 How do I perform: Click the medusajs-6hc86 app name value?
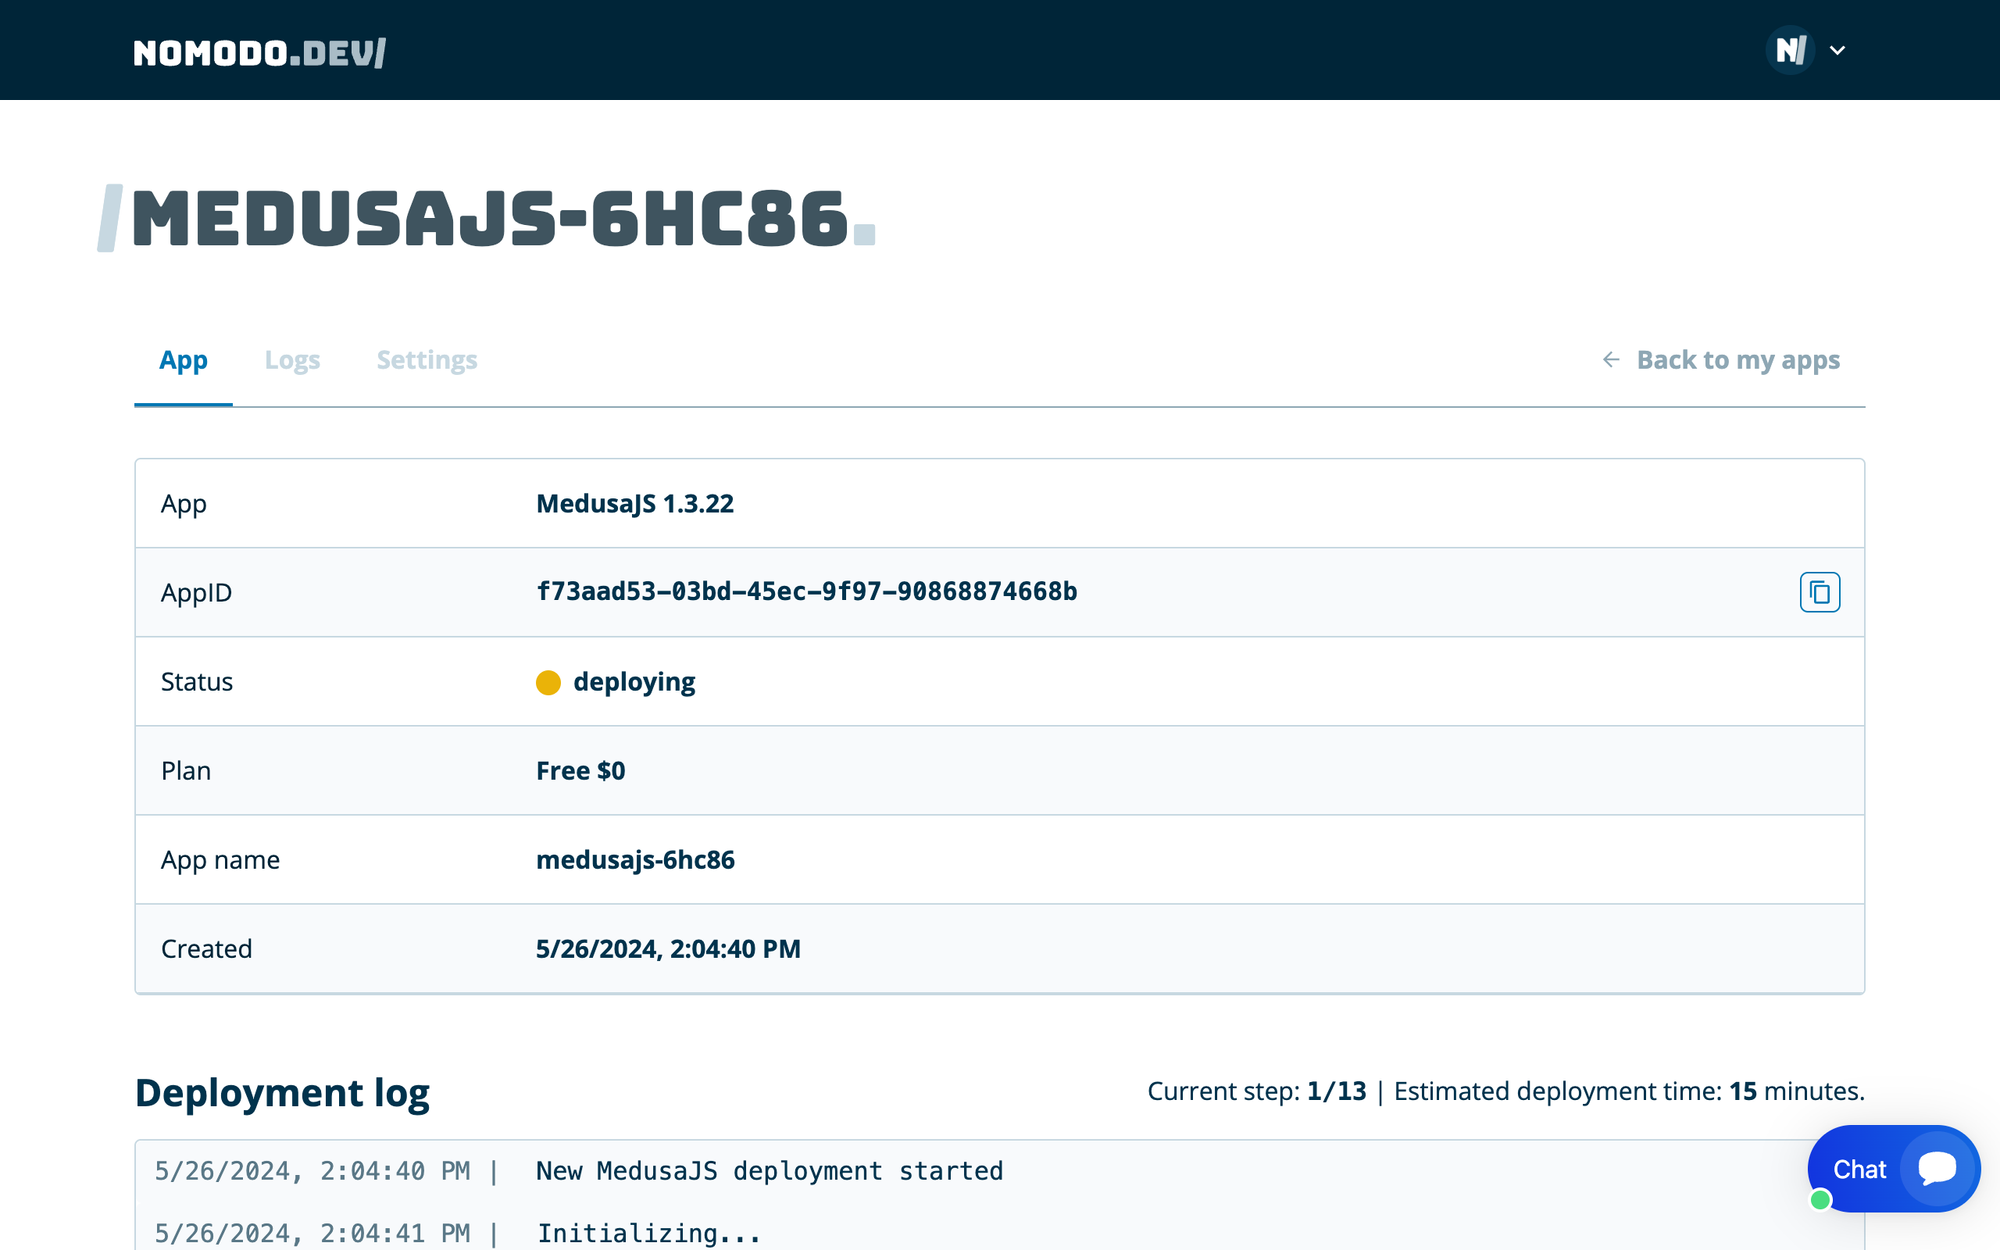pyautogui.click(x=635, y=860)
